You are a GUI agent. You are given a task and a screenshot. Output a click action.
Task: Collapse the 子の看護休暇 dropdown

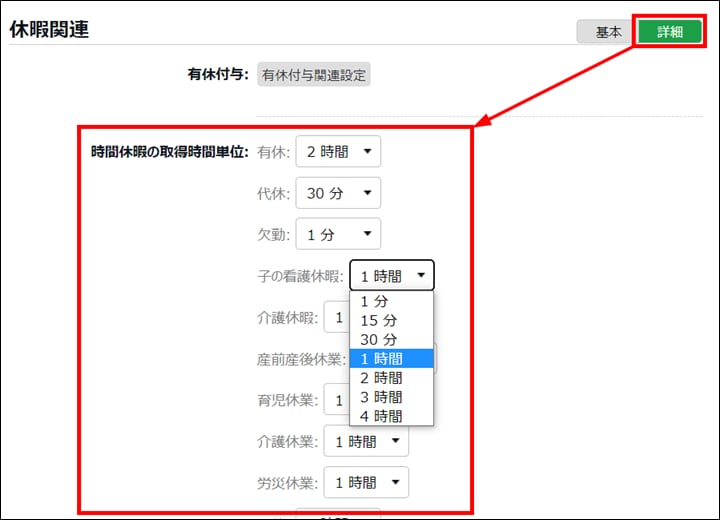[x=391, y=277]
